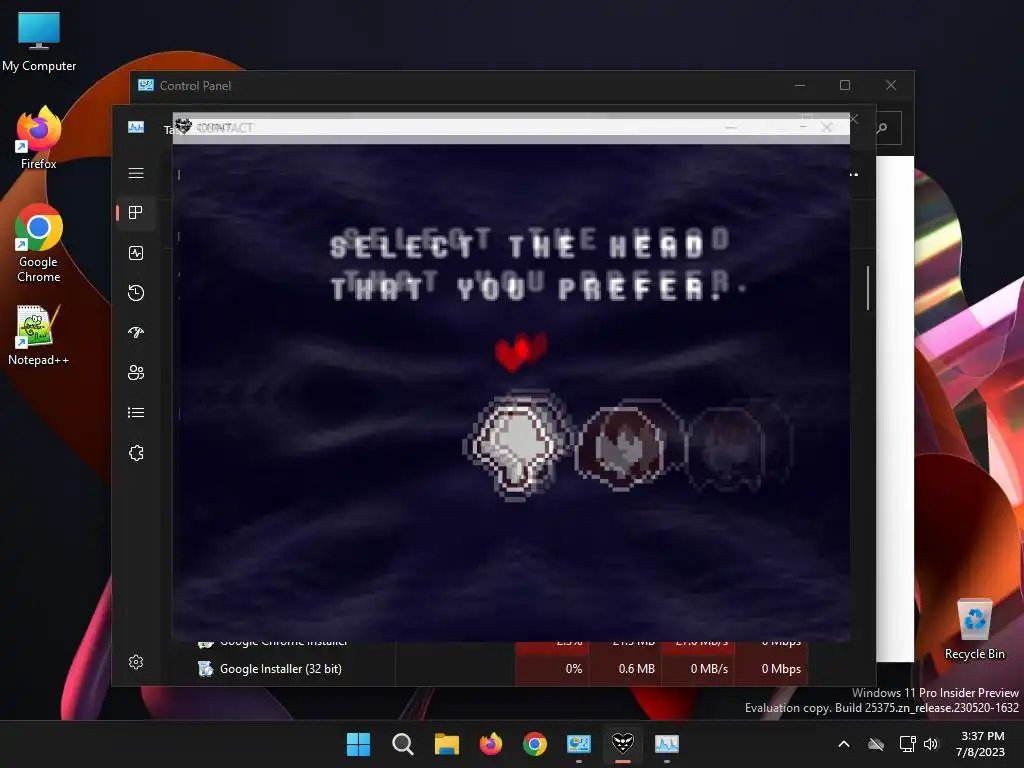Select the Processes tab icon in Task Manager
This screenshot has width=1024, height=768.
point(136,213)
